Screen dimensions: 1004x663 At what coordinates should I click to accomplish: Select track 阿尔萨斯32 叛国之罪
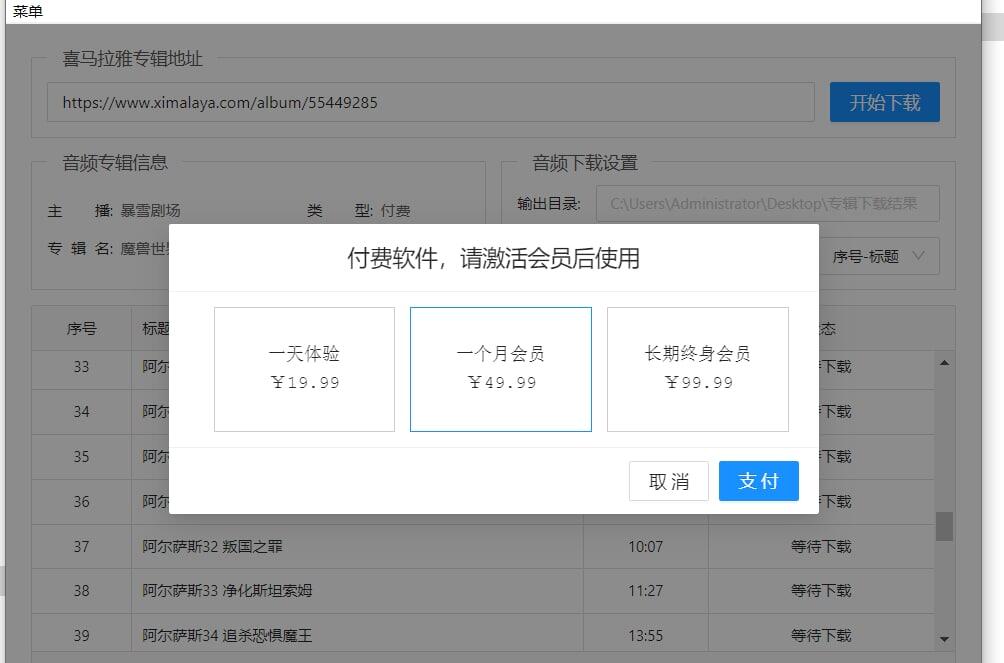tap(212, 546)
